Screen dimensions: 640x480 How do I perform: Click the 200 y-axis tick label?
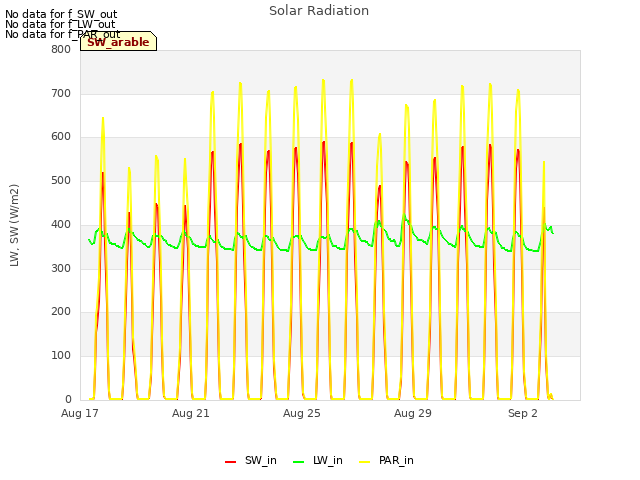[61, 311]
